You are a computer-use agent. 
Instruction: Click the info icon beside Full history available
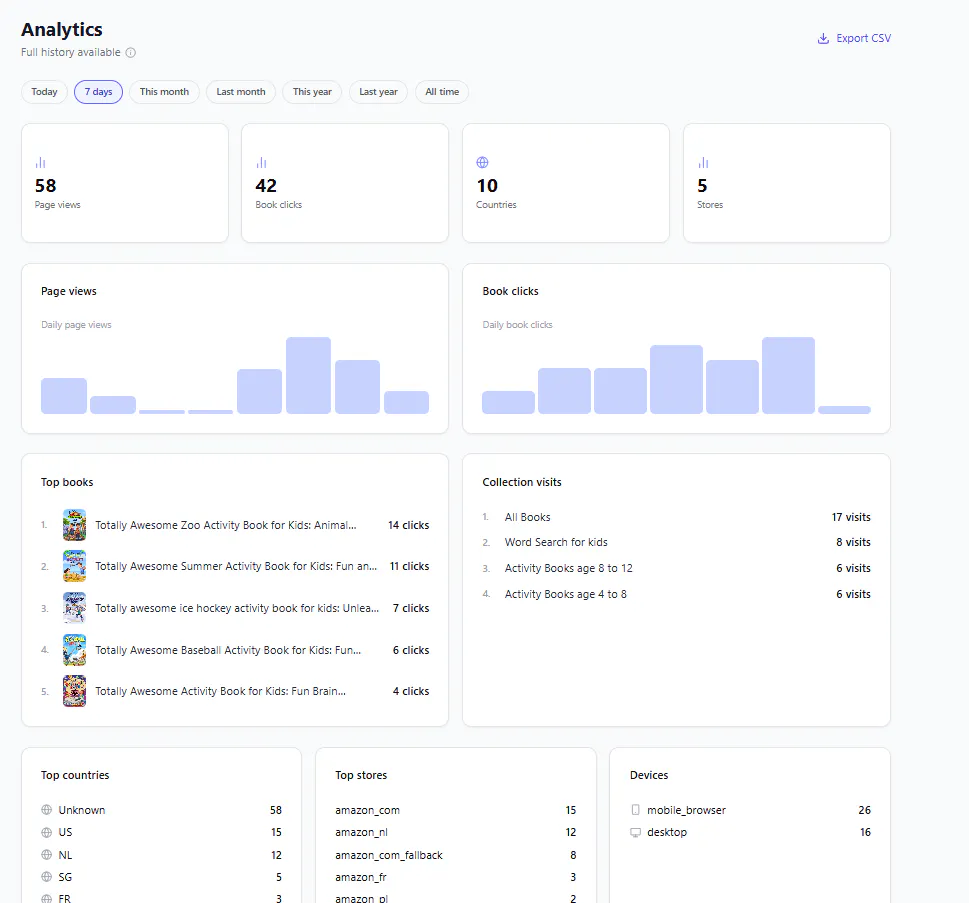130,53
